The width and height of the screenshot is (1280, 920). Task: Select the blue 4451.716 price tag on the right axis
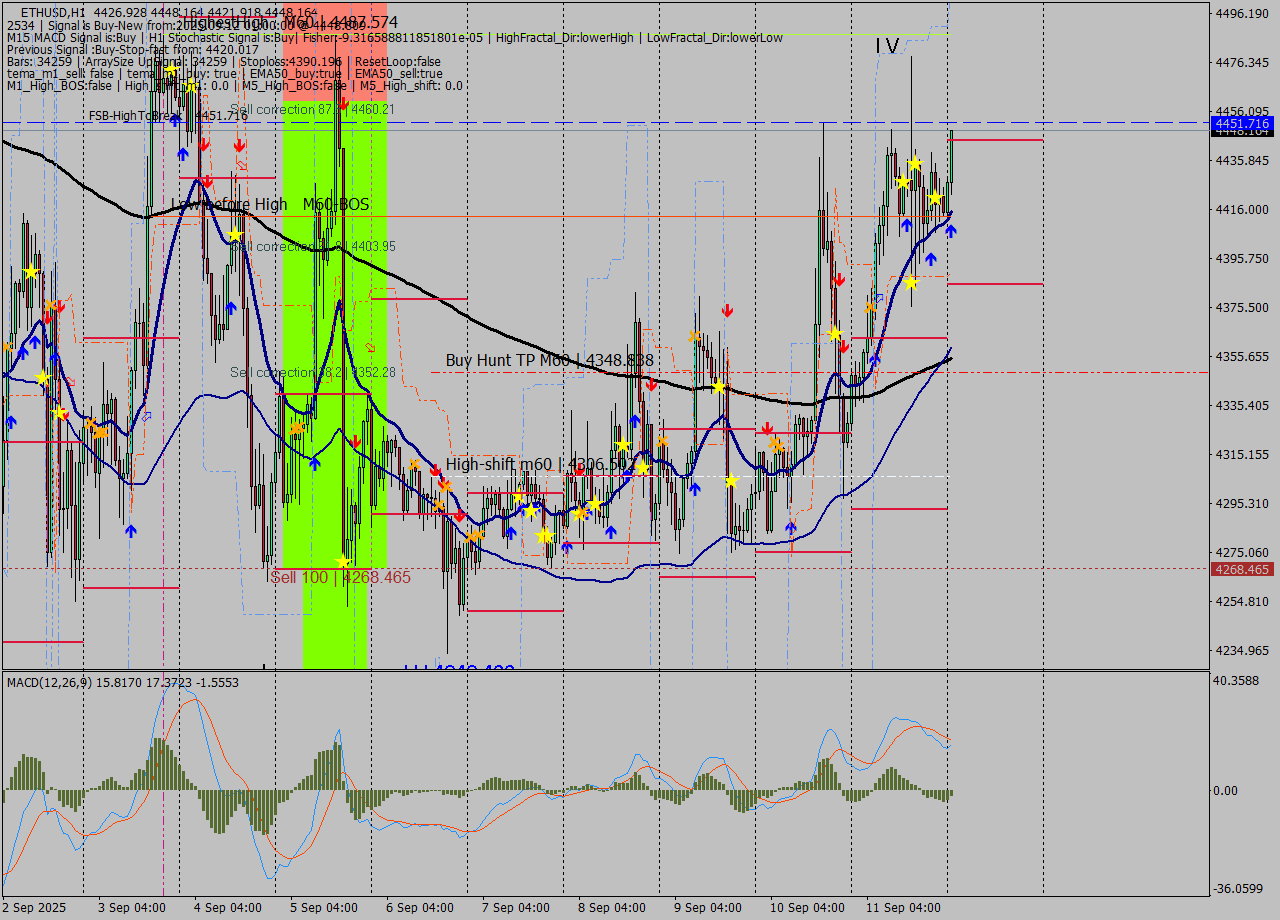click(x=1240, y=124)
